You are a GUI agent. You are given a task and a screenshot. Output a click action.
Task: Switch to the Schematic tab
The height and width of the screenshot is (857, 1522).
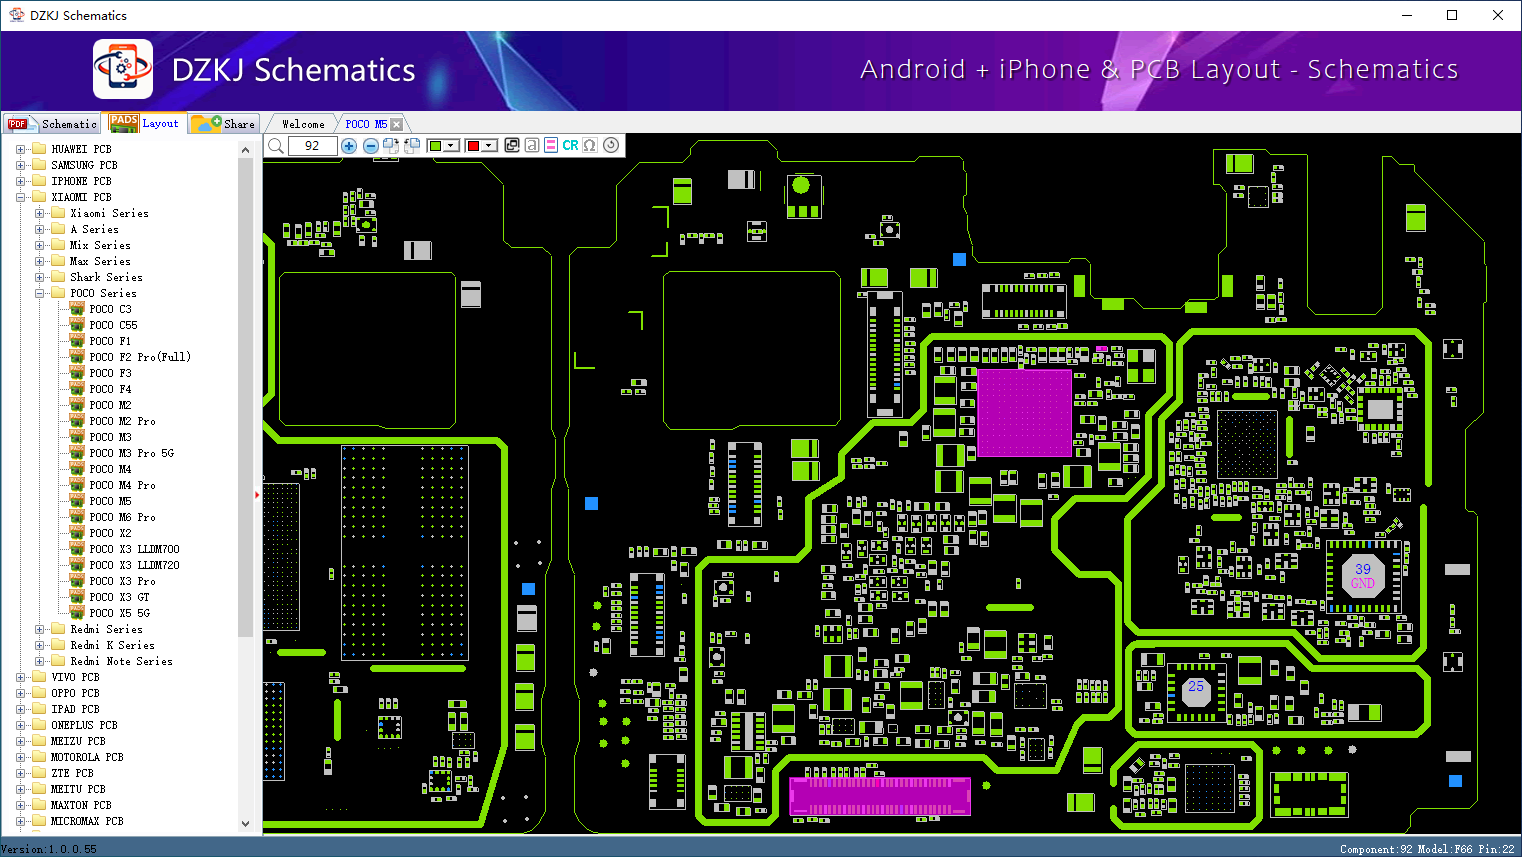click(x=52, y=124)
